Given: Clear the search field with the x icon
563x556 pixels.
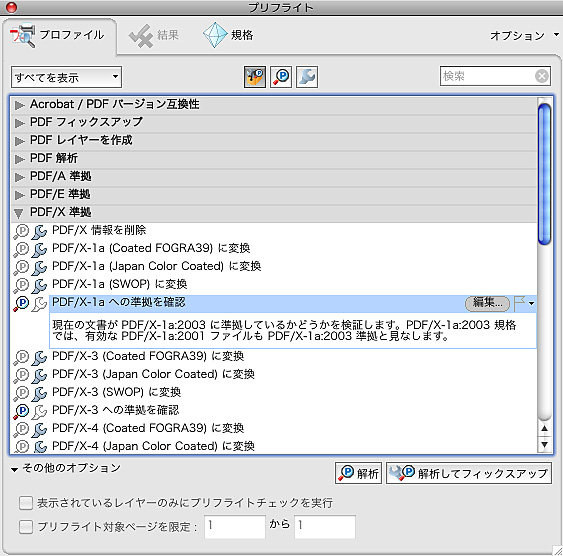Looking at the screenshot, I should [541, 76].
